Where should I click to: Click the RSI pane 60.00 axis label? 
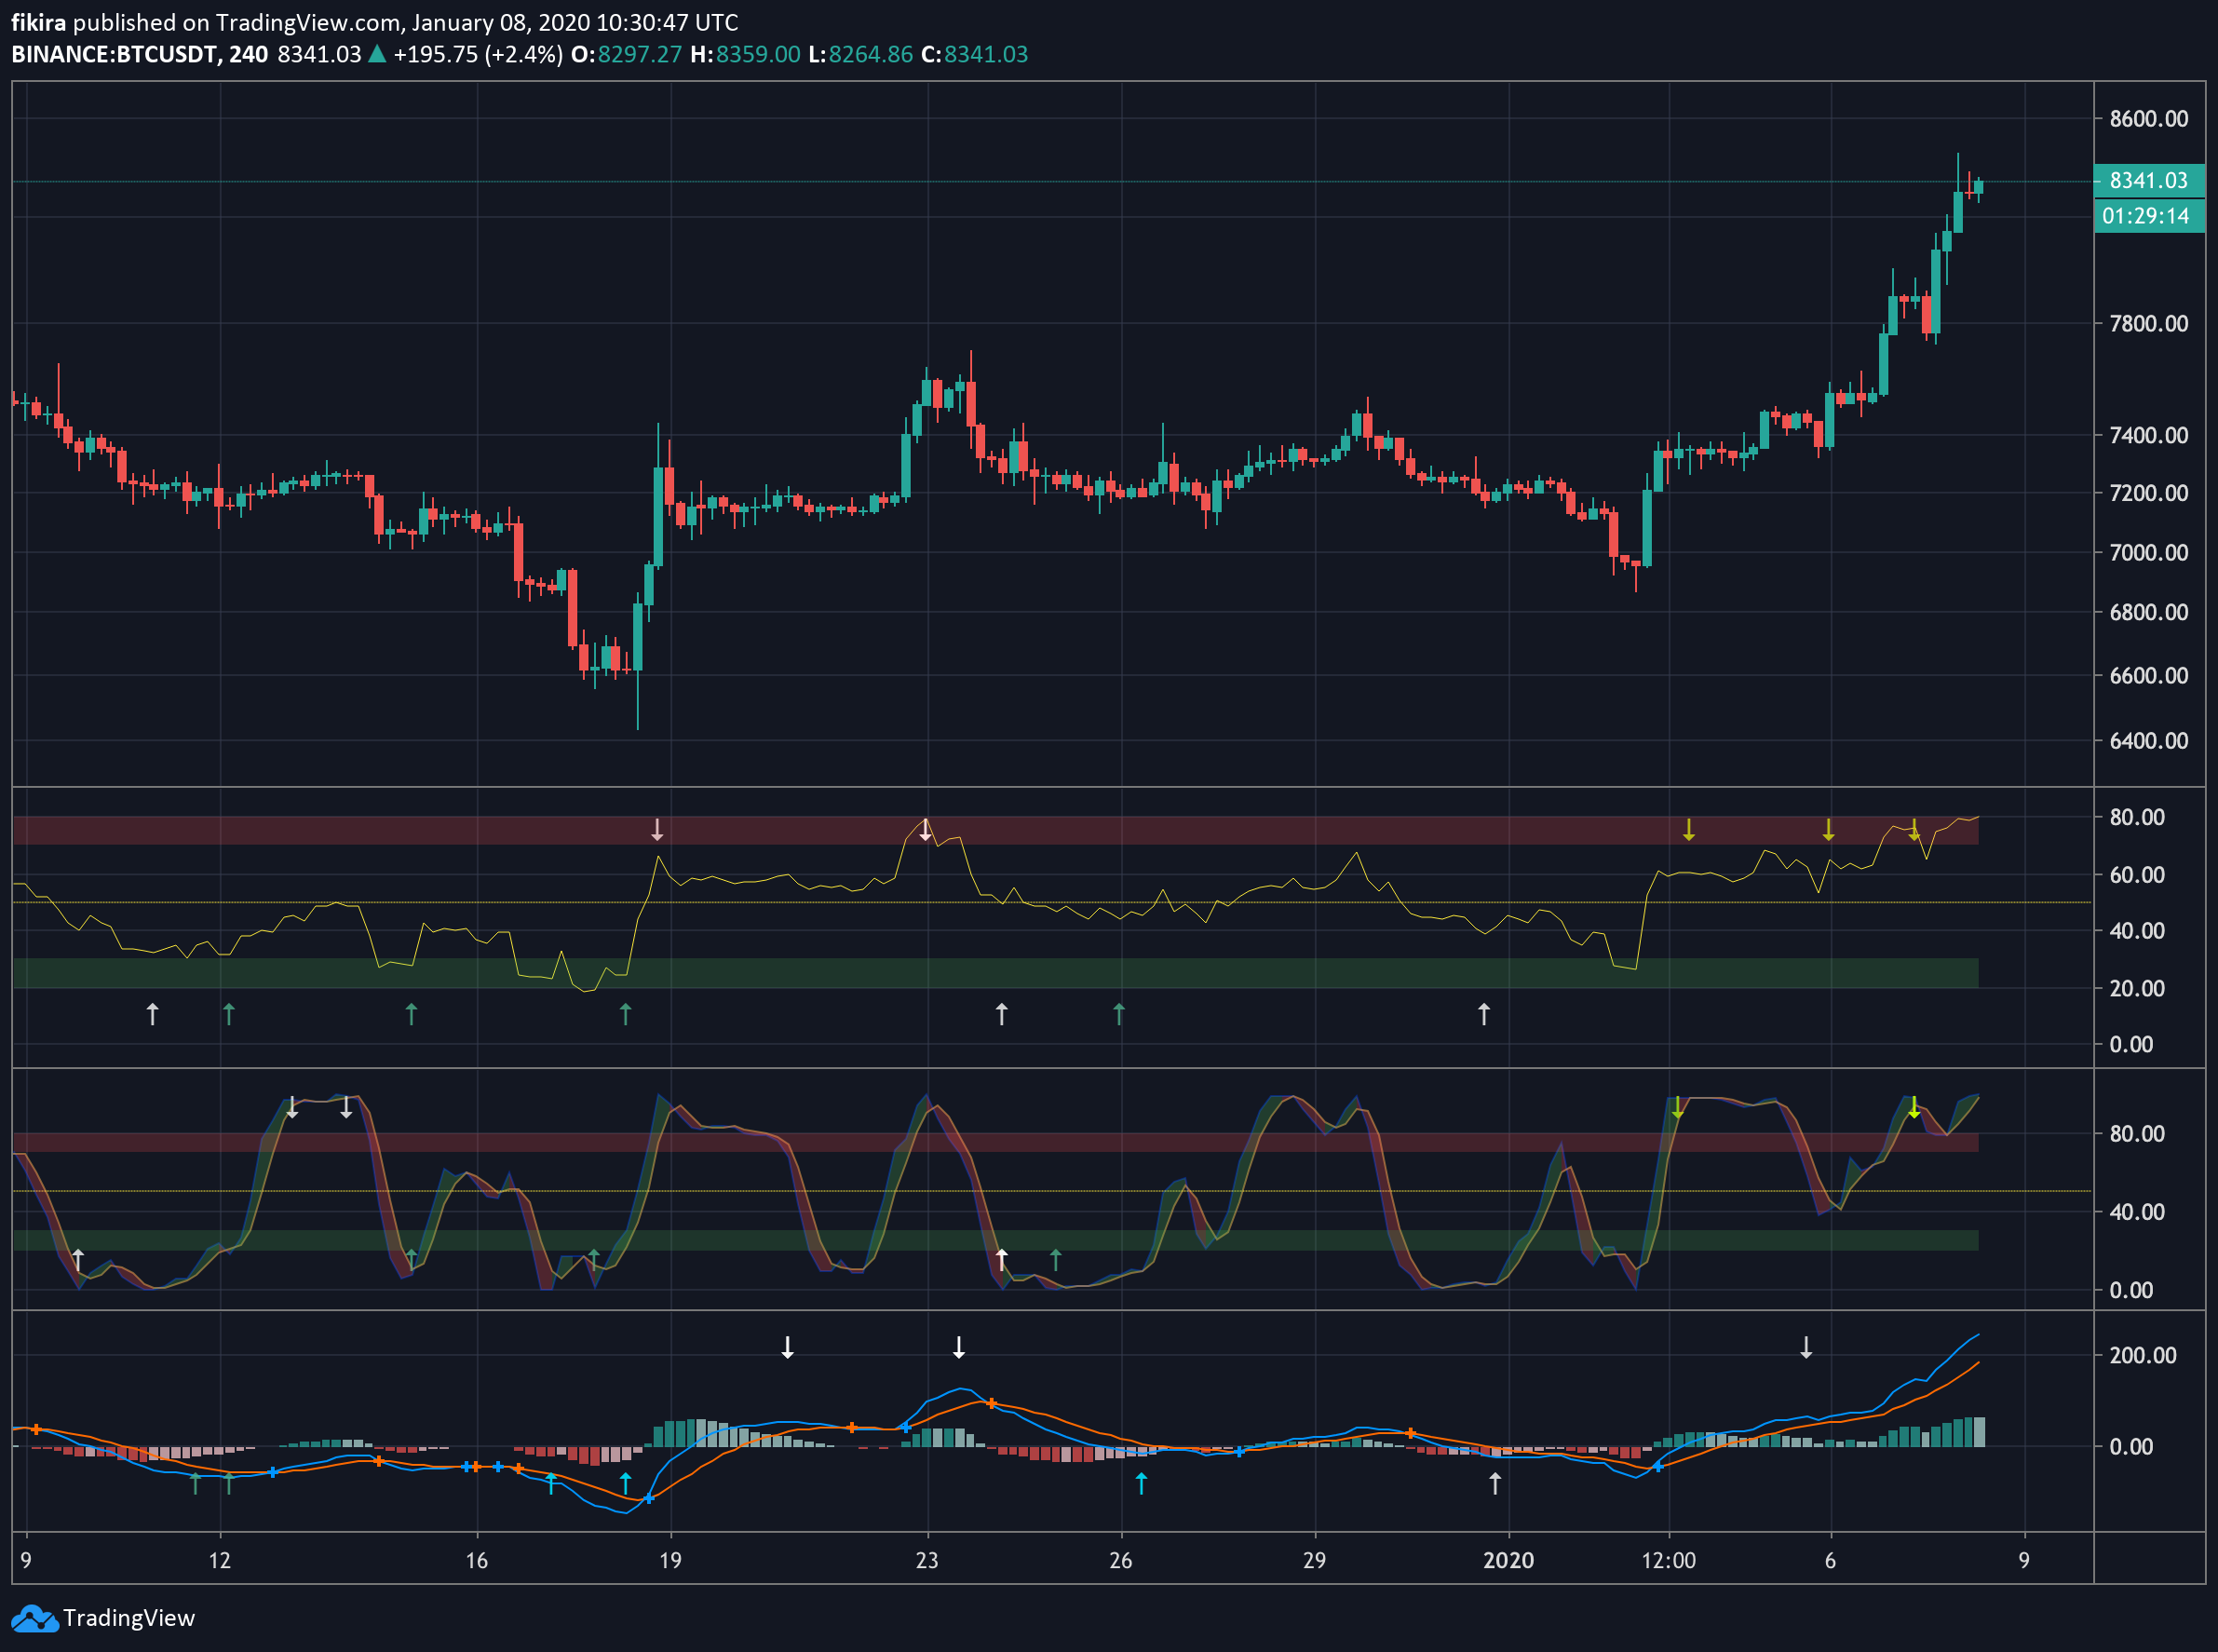[2137, 875]
